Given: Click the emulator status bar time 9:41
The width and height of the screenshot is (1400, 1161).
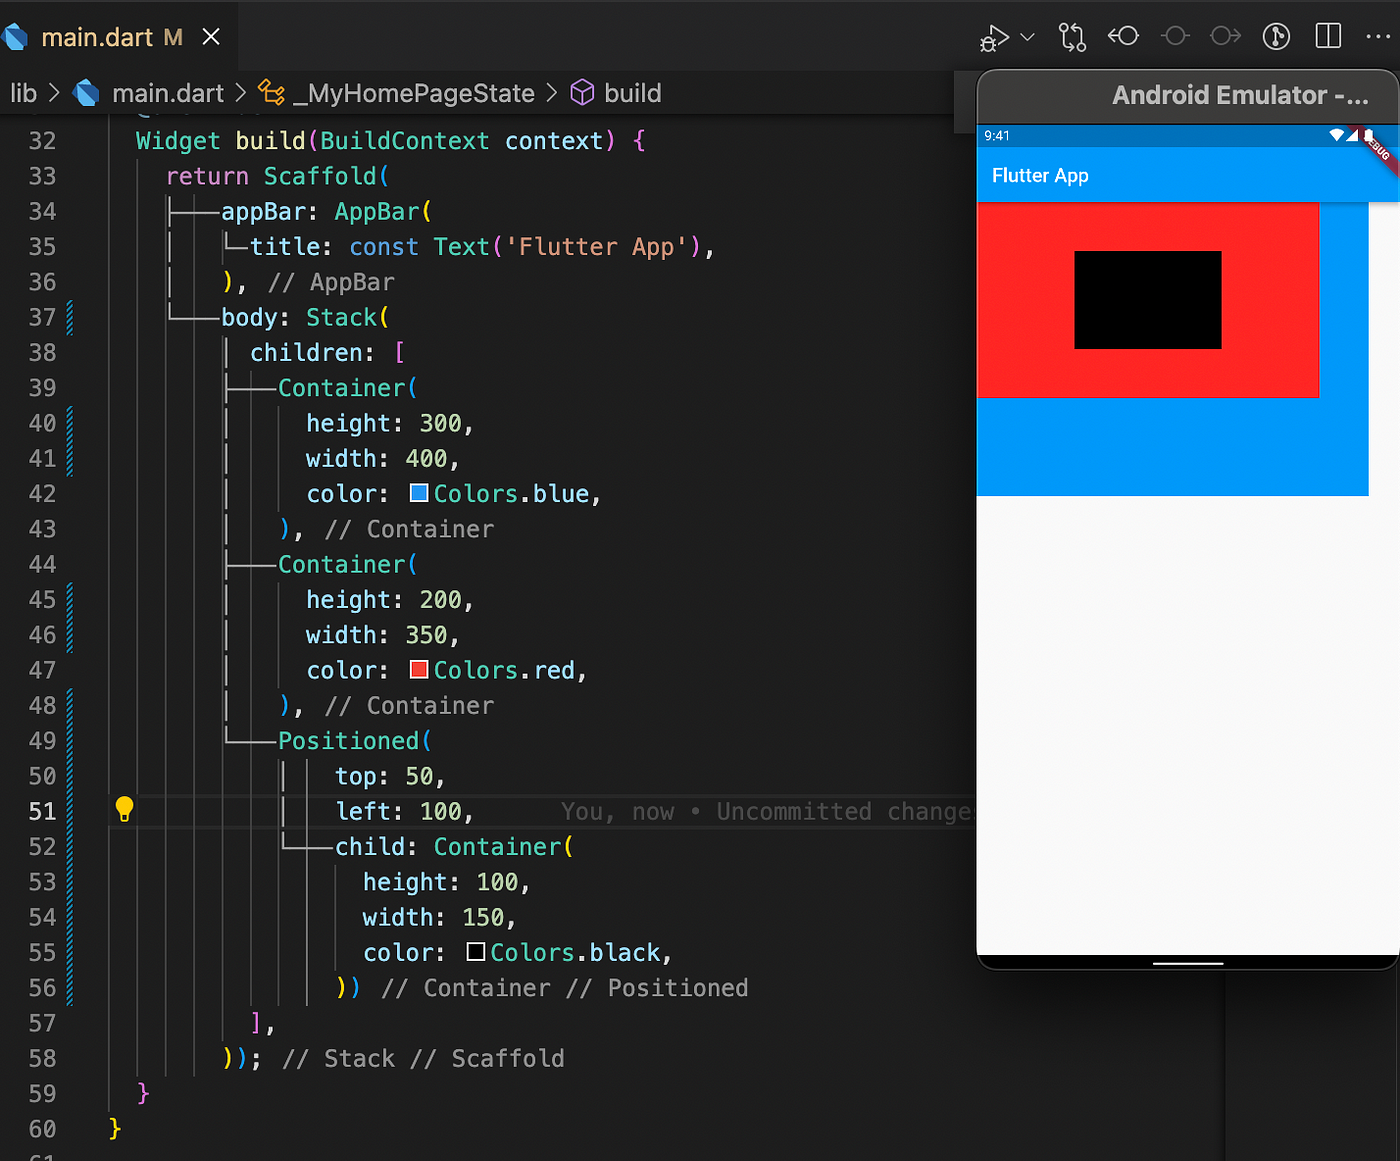Looking at the screenshot, I should [x=997, y=136].
